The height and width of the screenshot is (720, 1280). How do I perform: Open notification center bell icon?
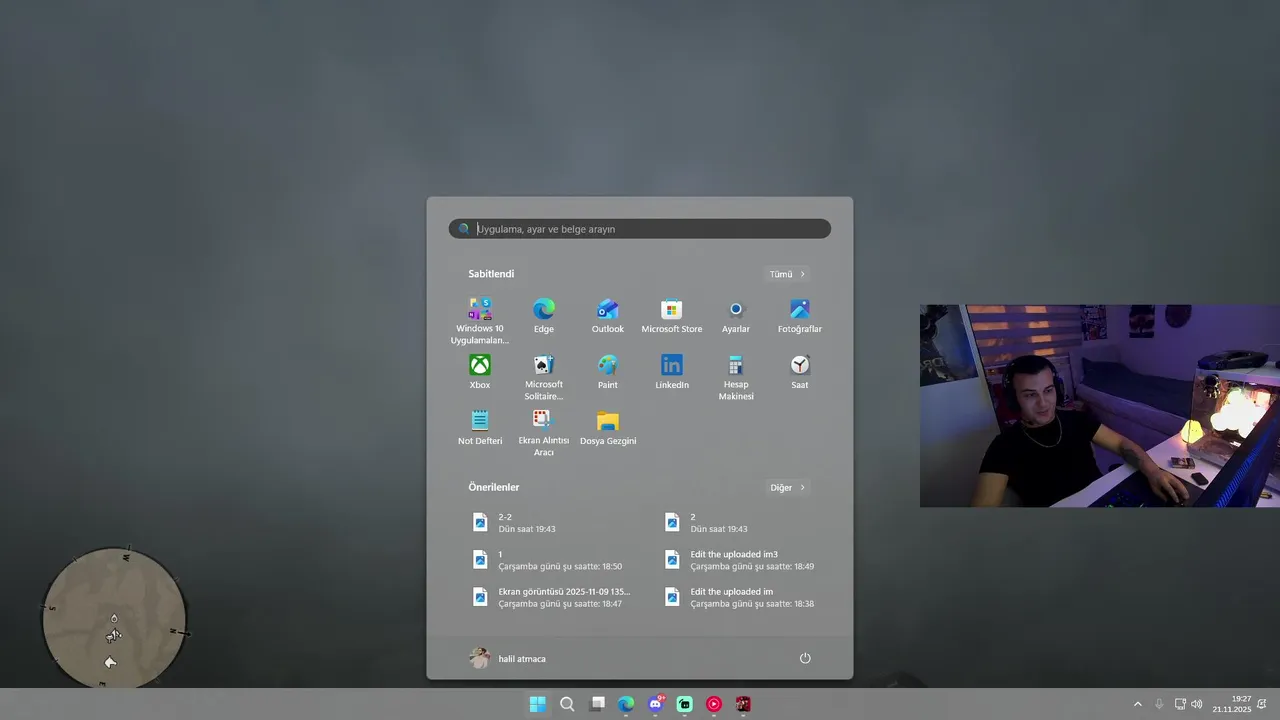click(x=1262, y=704)
